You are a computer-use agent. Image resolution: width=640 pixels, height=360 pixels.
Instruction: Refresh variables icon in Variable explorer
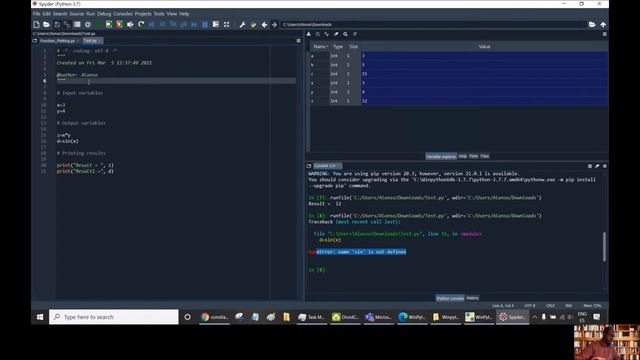click(x=355, y=34)
